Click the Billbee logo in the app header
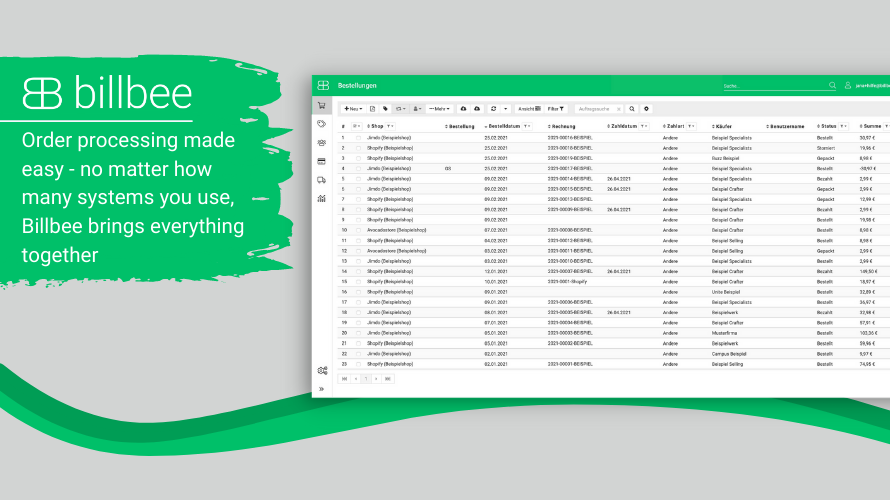This screenshot has width=890, height=500. point(323,85)
